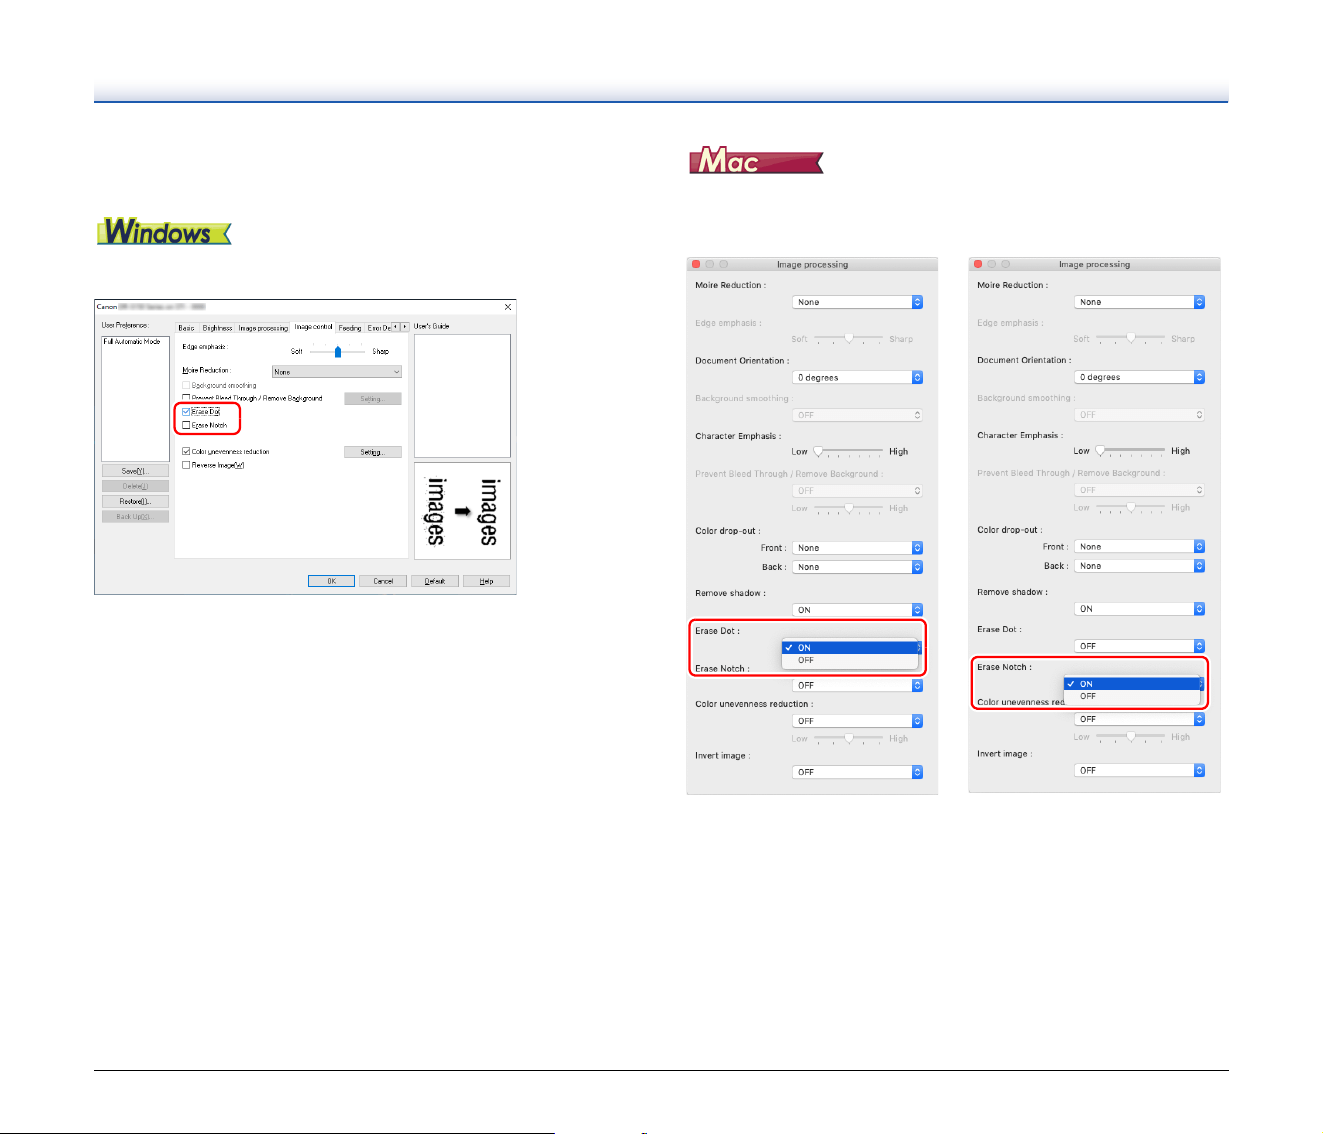Click the Edge emphasis slider handle in Windows dialog
This screenshot has height=1134, width=1323.
[x=338, y=351]
